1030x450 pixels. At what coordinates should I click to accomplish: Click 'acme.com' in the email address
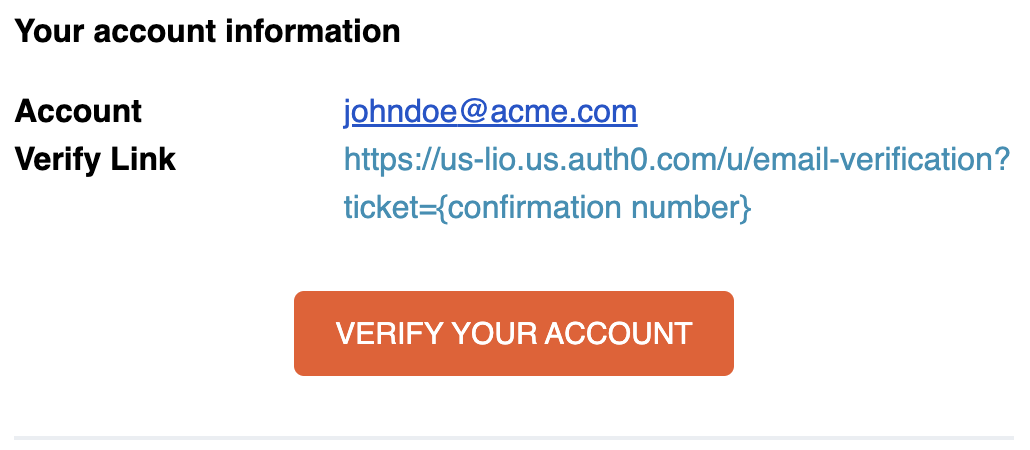click(x=564, y=112)
